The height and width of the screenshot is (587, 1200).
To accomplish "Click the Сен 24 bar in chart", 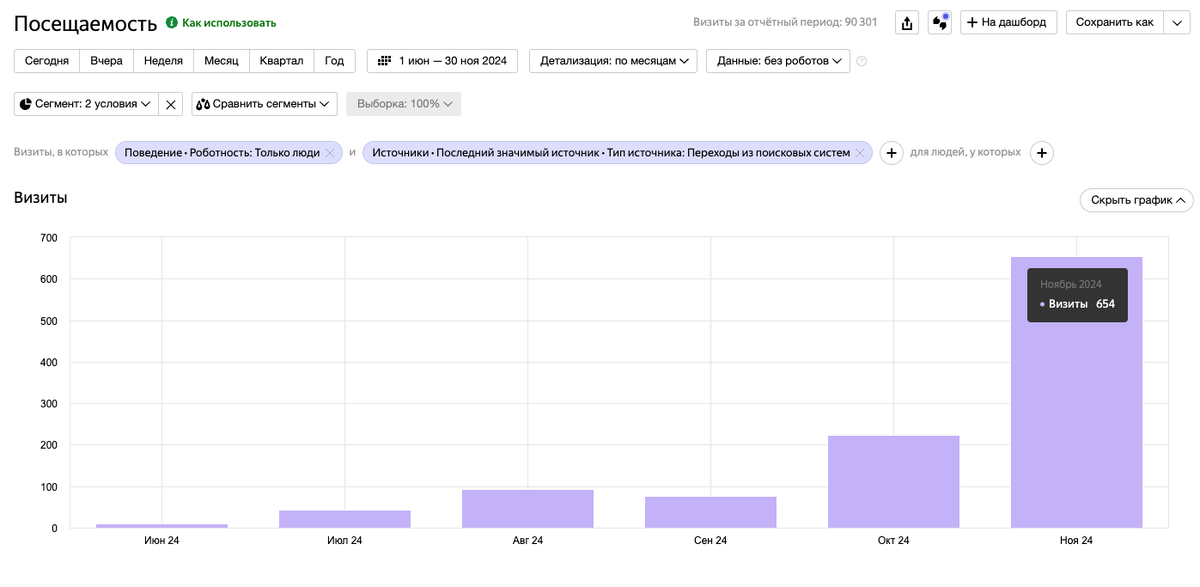I will (710, 512).
